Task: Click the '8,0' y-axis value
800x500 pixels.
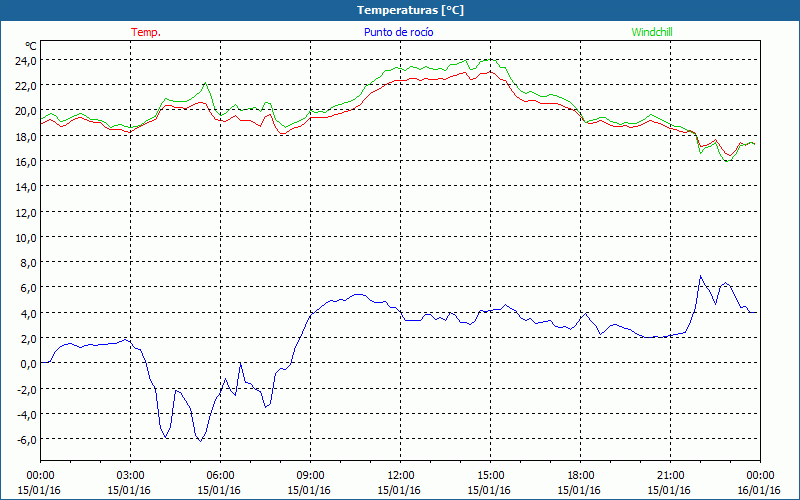Action: 29,263
